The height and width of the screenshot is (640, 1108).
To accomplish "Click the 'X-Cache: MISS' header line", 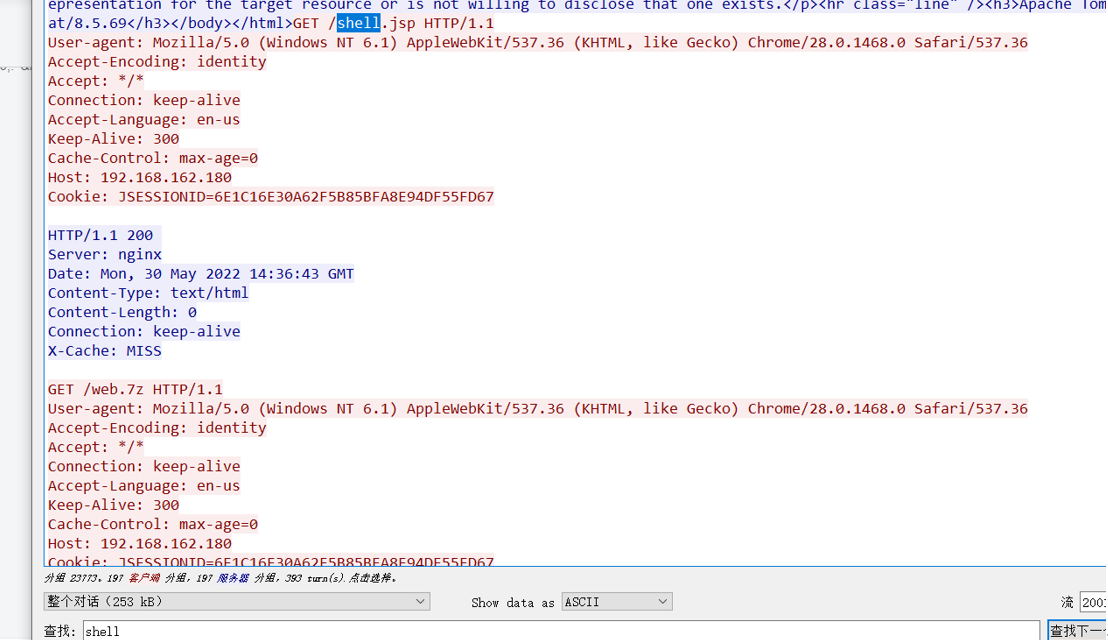I will (x=105, y=351).
